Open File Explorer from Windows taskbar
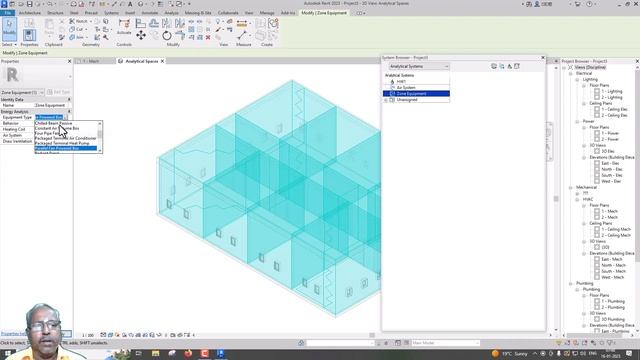Image resolution: width=640 pixels, height=360 pixels. (x=156, y=353)
